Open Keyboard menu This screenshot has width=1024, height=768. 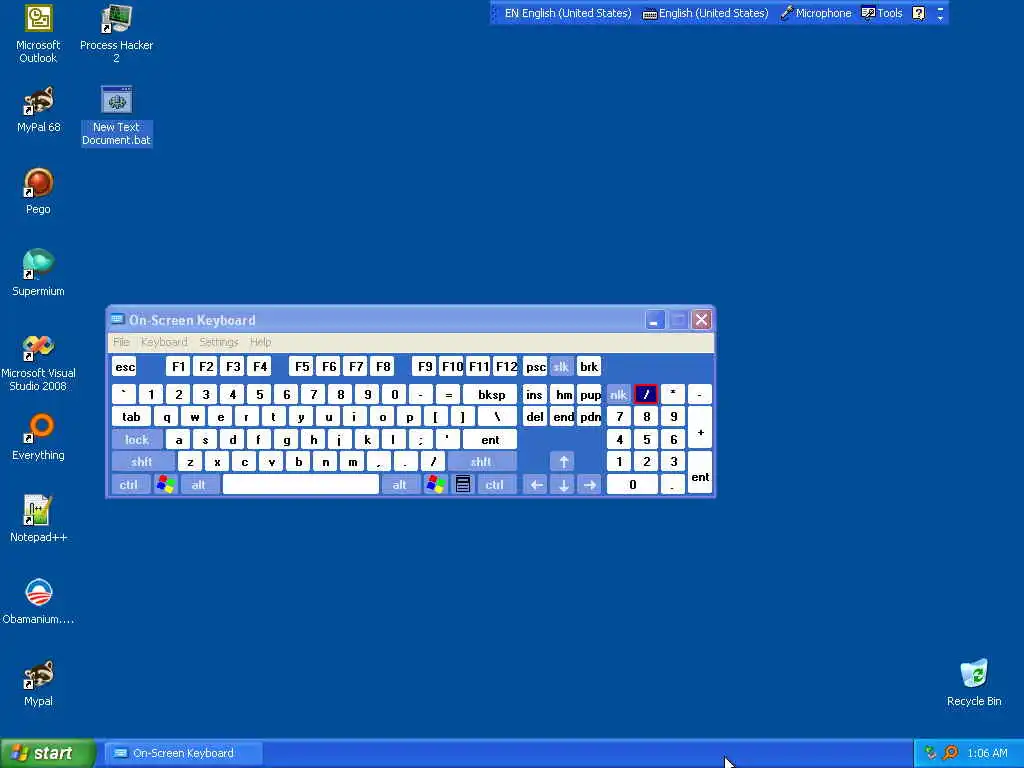[164, 342]
